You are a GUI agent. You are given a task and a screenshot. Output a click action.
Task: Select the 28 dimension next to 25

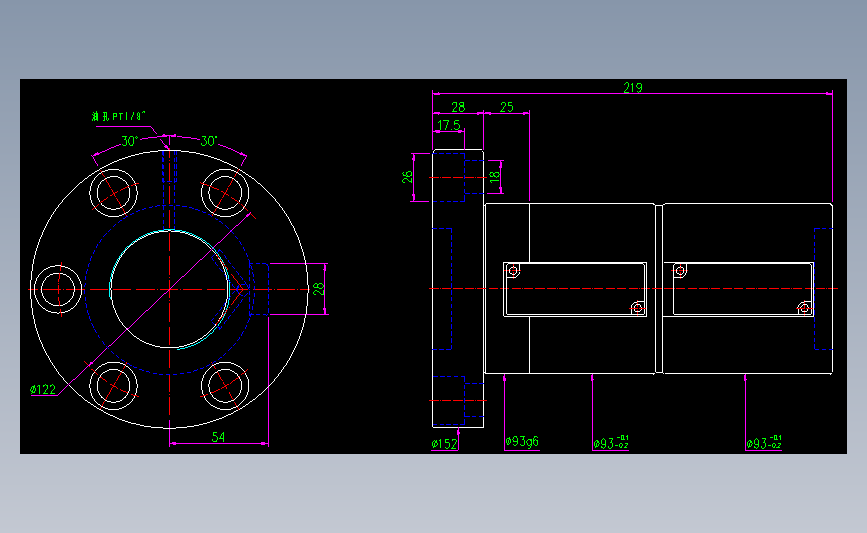pyautogui.click(x=458, y=107)
